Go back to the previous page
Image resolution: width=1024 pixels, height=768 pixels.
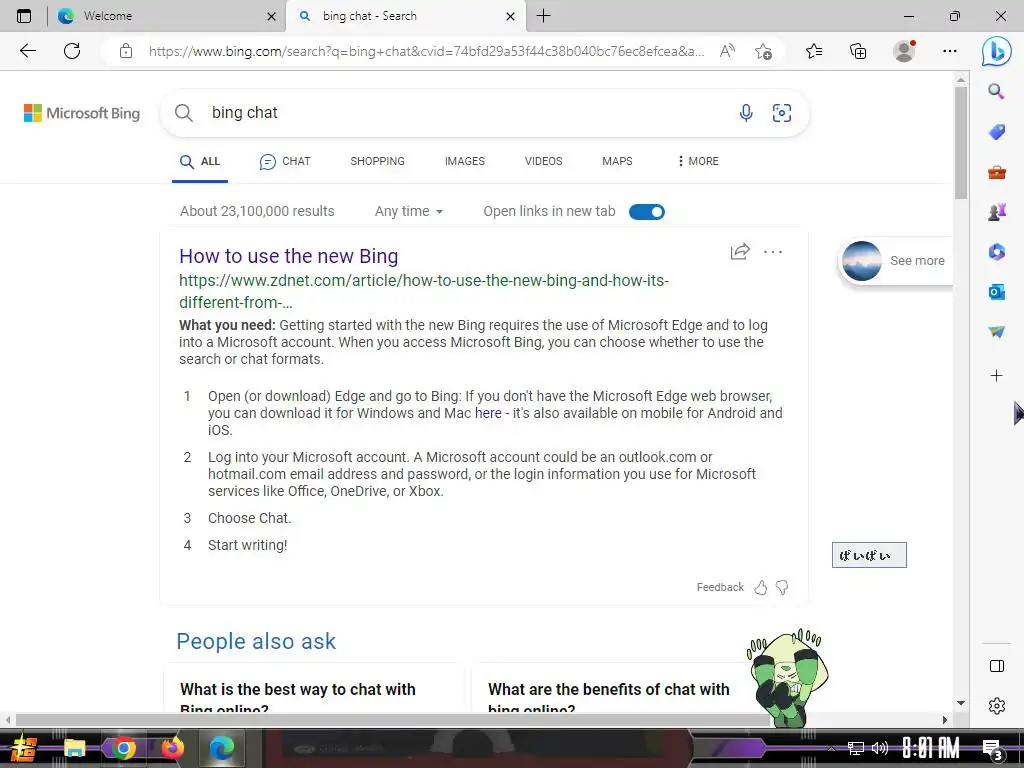click(x=27, y=51)
